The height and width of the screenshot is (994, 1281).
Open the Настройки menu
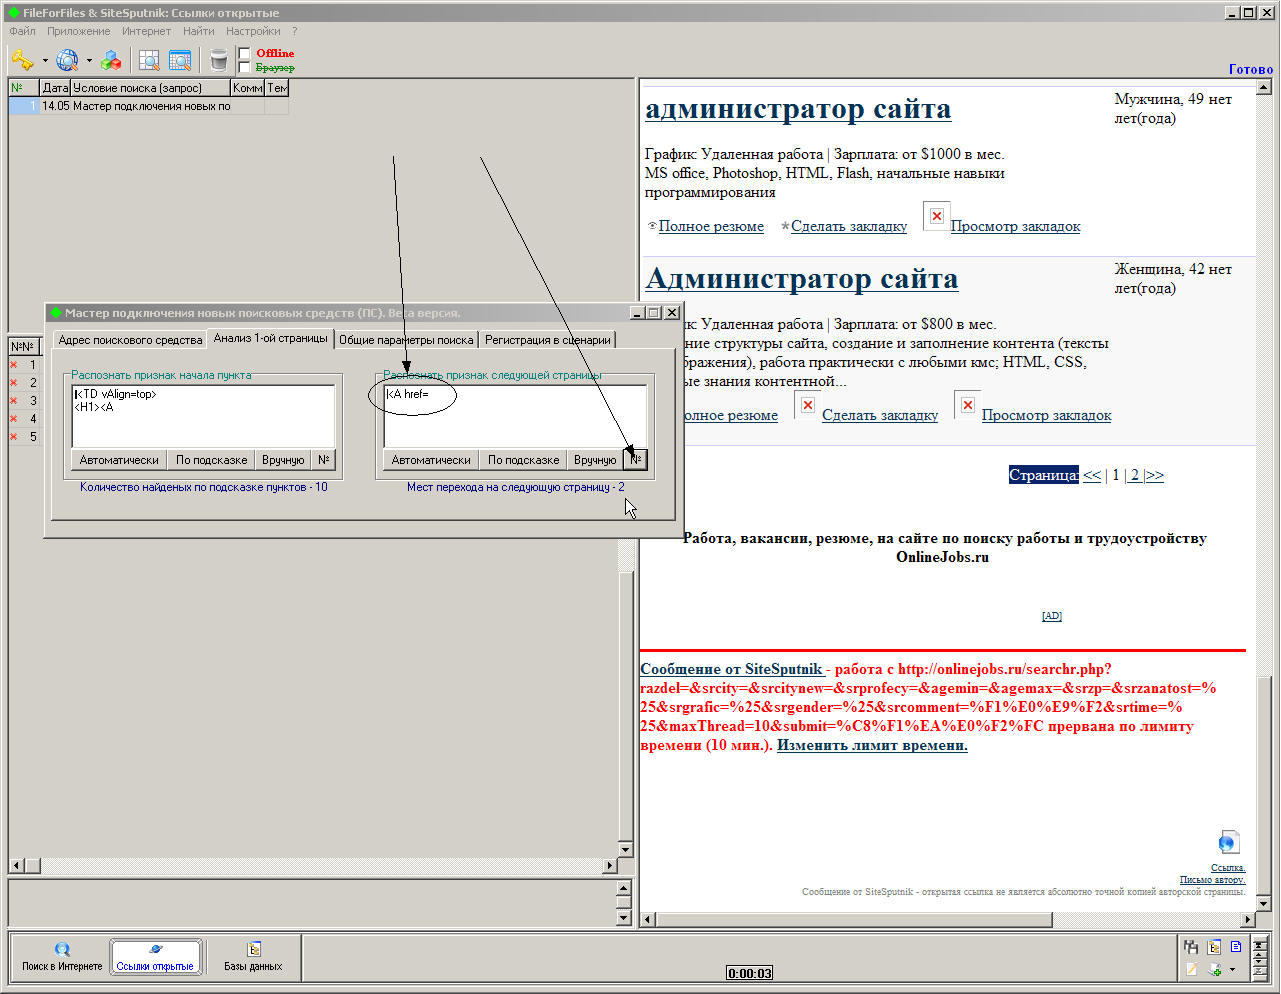coord(252,31)
